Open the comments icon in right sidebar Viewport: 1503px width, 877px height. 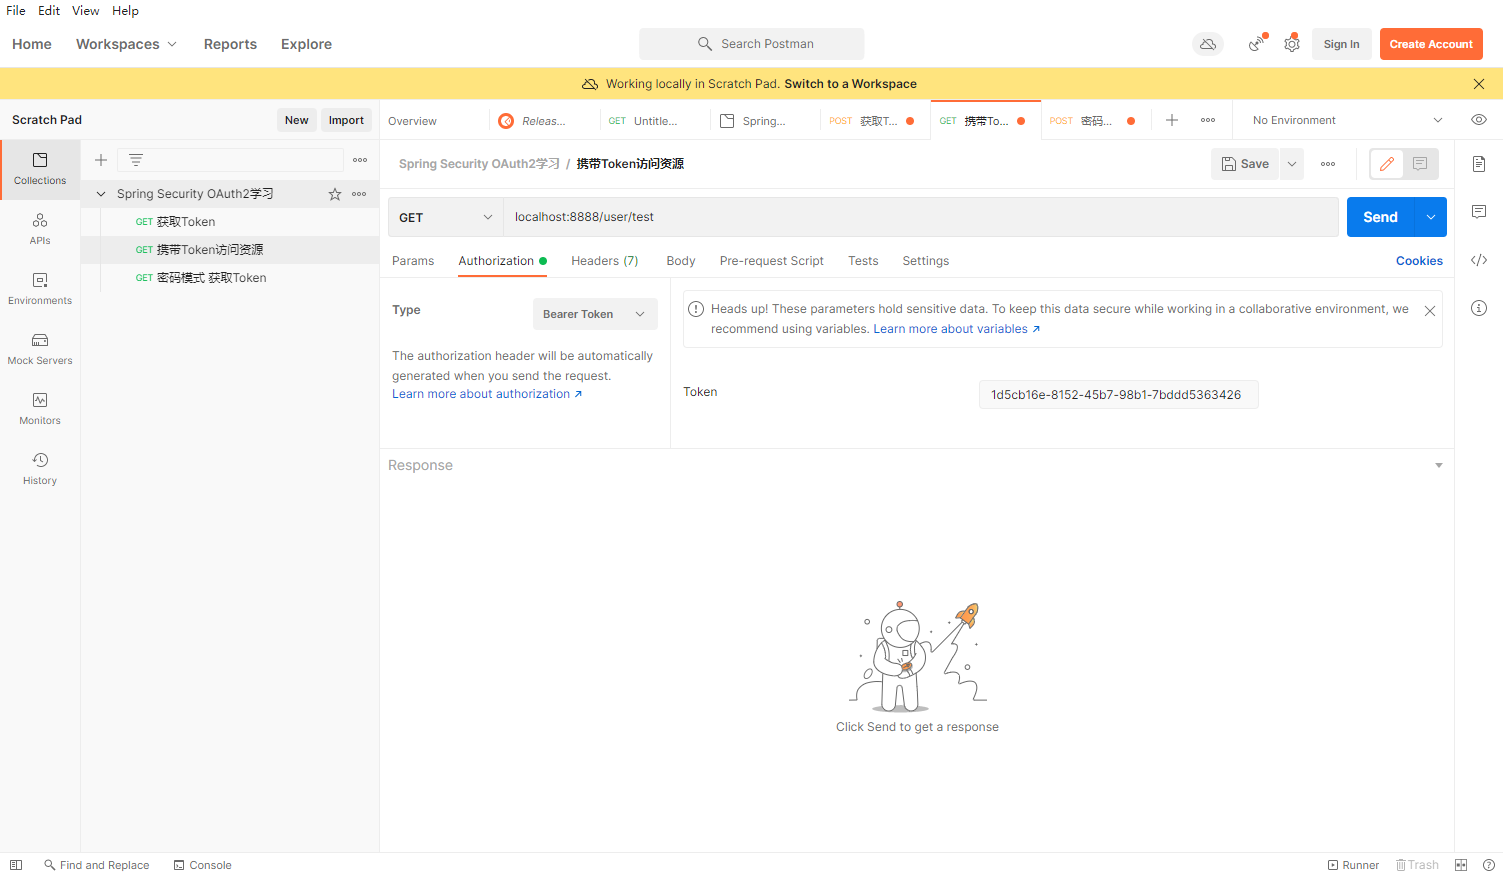tap(1479, 212)
